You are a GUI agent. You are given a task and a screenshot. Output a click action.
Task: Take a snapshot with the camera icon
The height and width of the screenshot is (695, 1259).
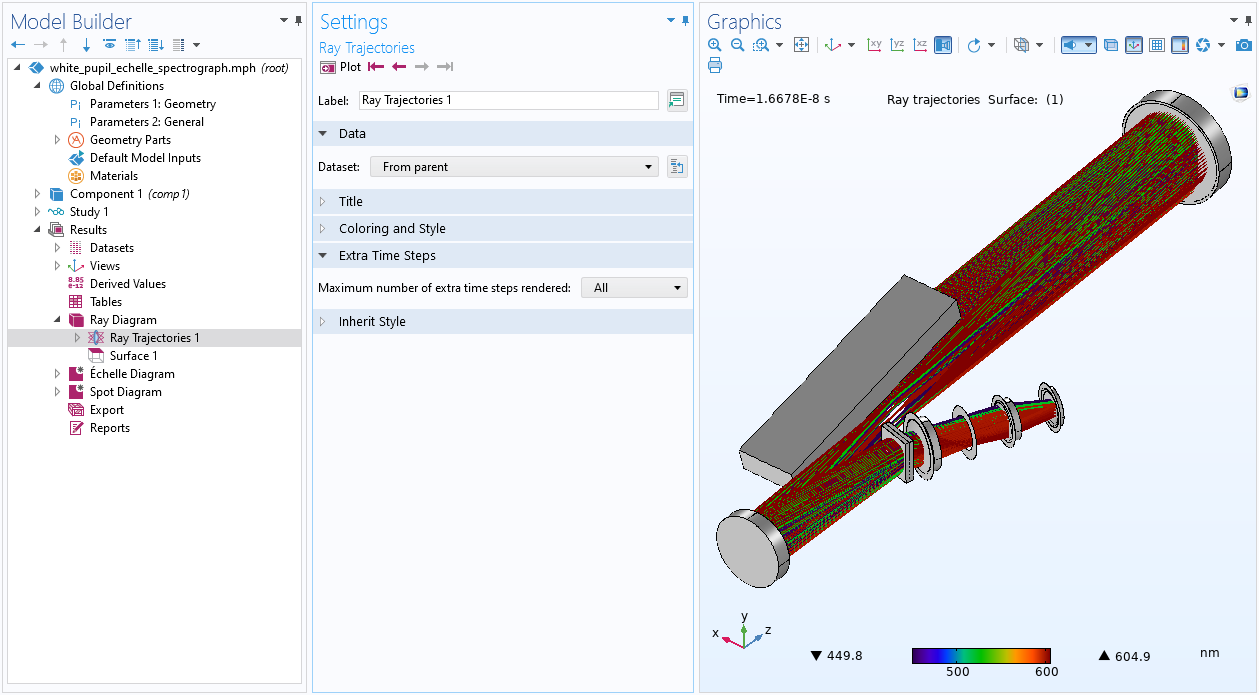tap(1243, 45)
